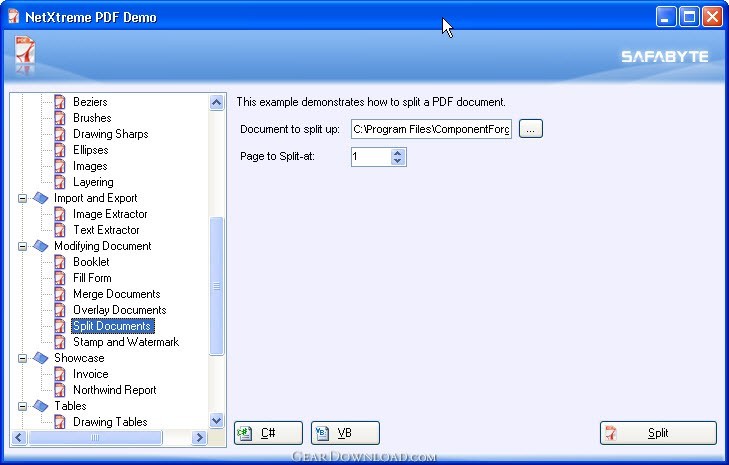Click the PDF icon beside Beziers
729x465 pixels.
pos(59,102)
